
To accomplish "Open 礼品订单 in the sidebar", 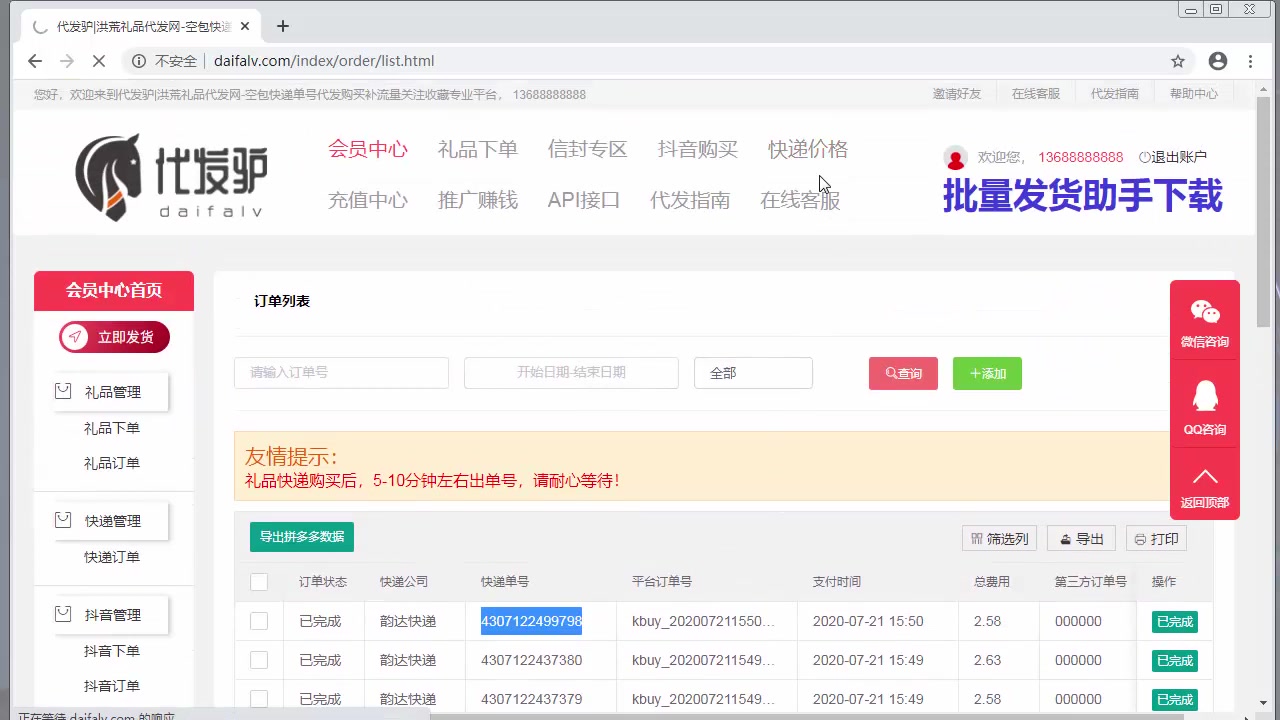I will [x=112, y=463].
